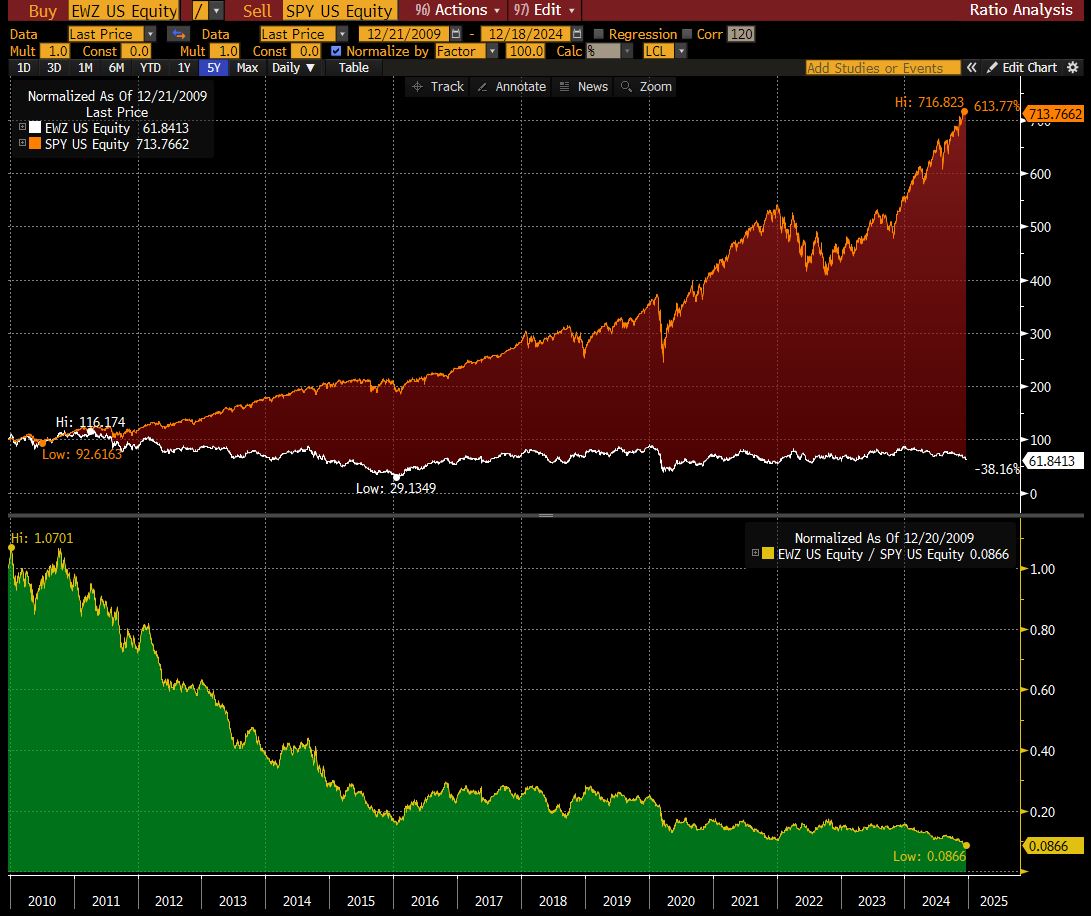Click the first Const 0.0 field
The height and width of the screenshot is (916, 1091).
pyautogui.click(x=136, y=51)
